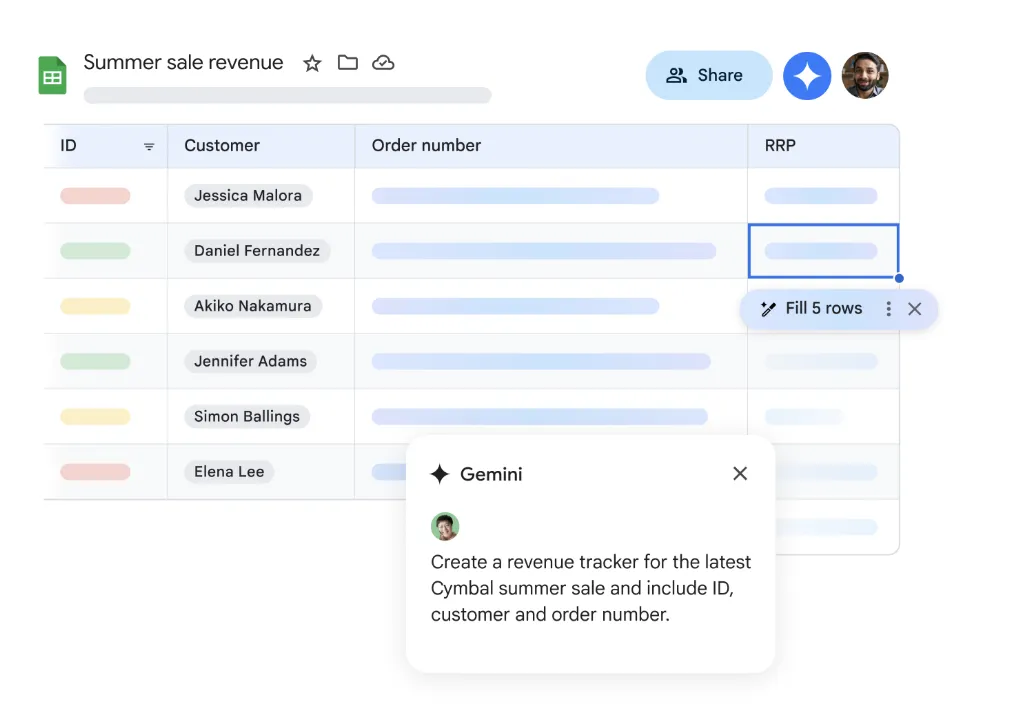Open the ID column filter icon
1034x724 pixels.
149,146
